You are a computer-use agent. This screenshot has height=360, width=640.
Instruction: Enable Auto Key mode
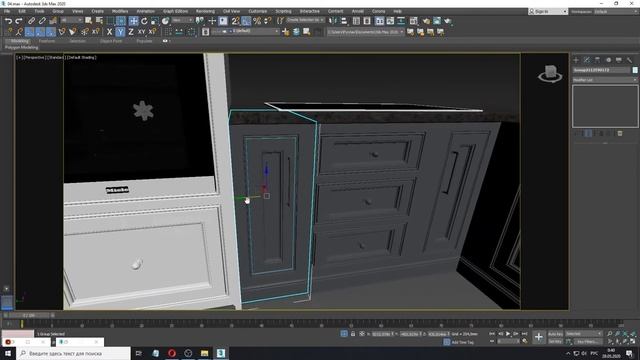(x=555, y=334)
